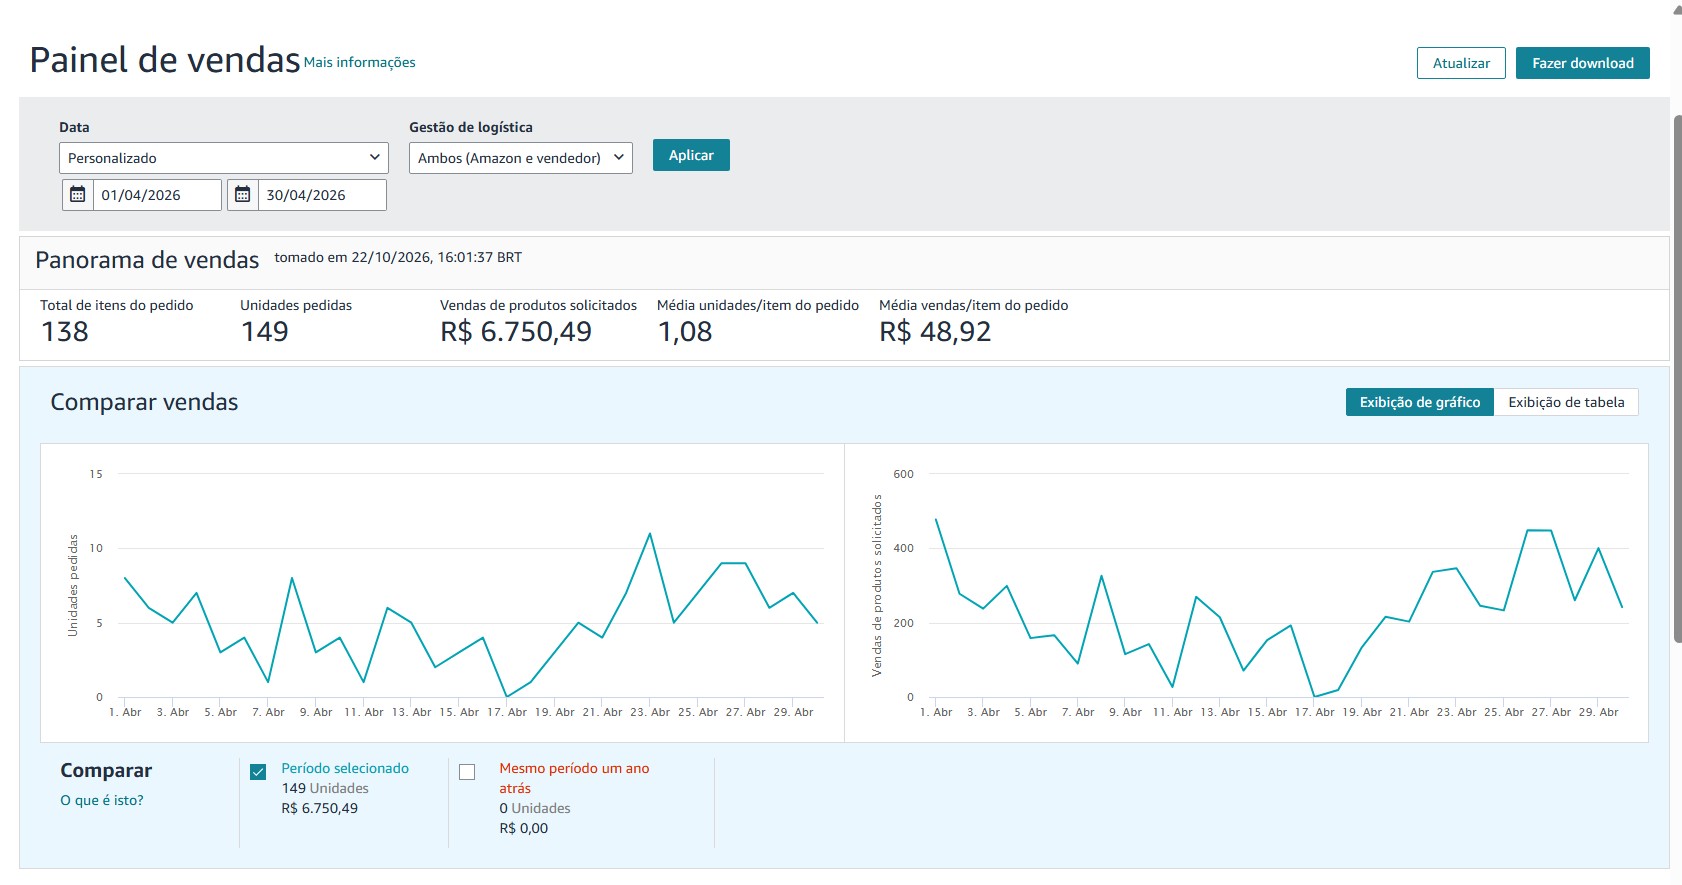Open the O que é isto? link

pyautogui.click(x=102, y=800)
